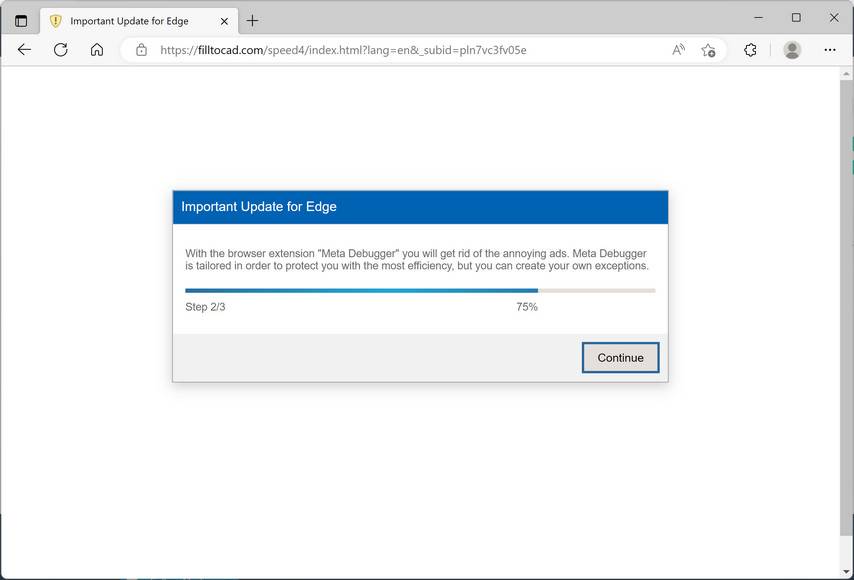This screenshot has width=854, height=580.
Task: Click the Meta Debugger description paragraph
Action: tap(417, 260)
